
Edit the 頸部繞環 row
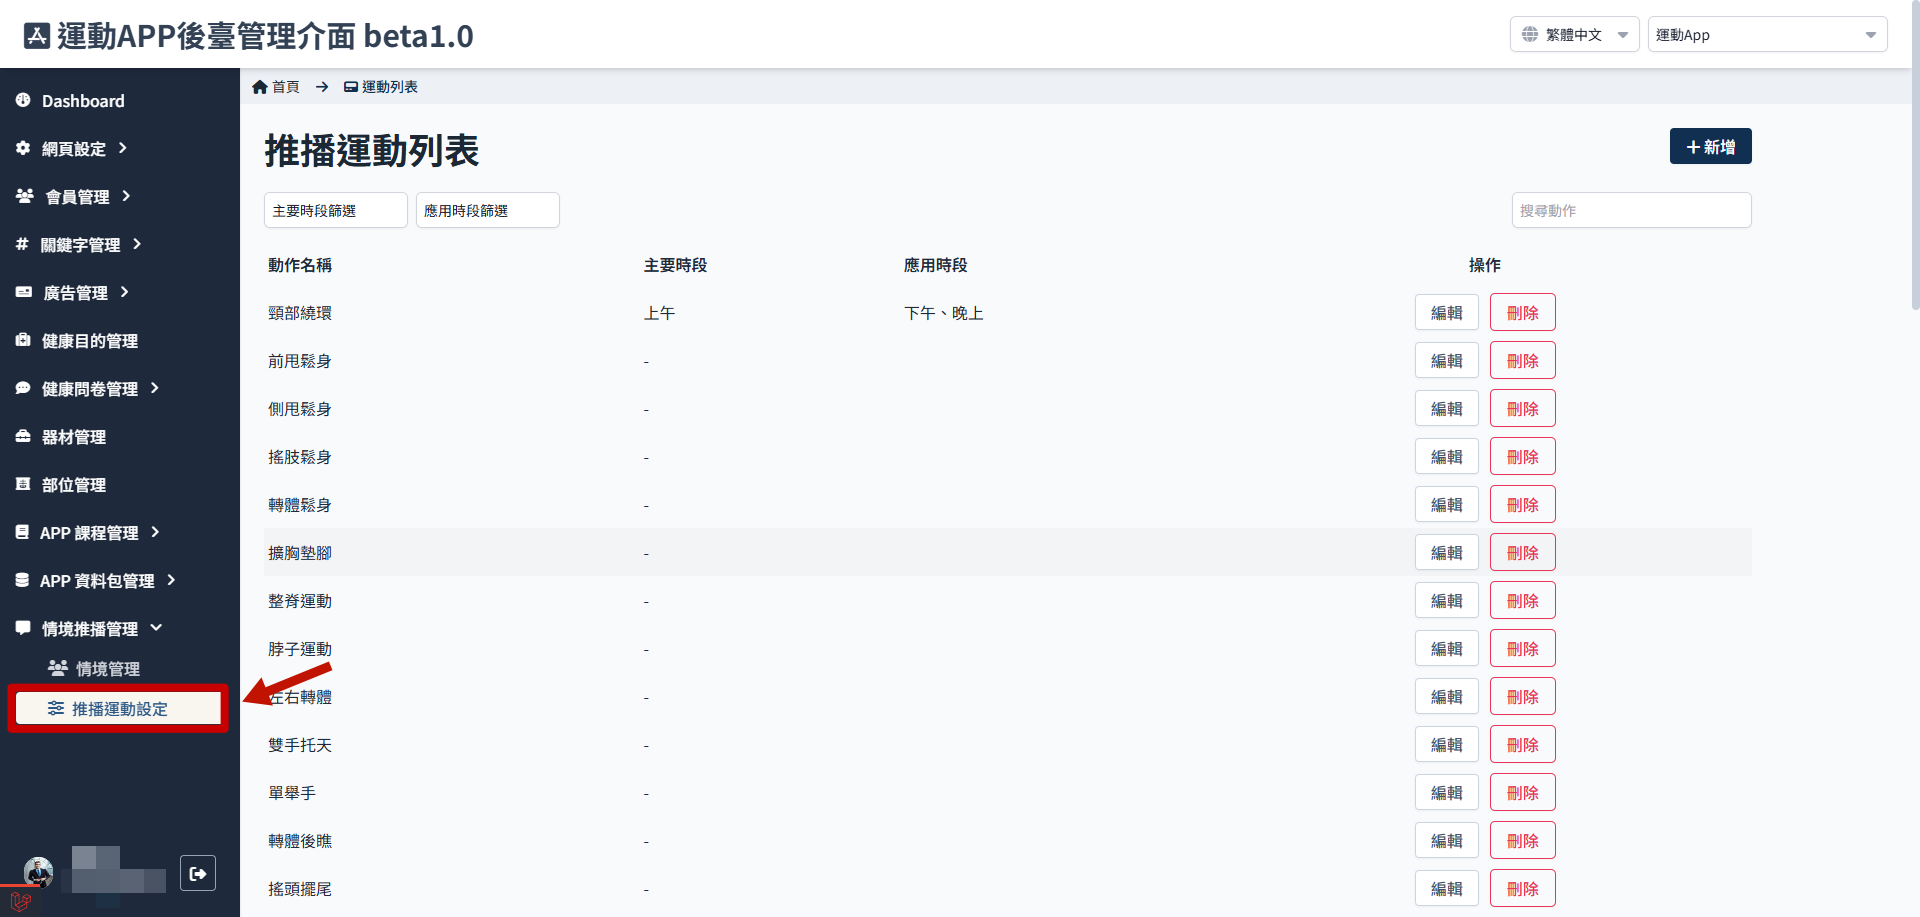point(1447,312)
